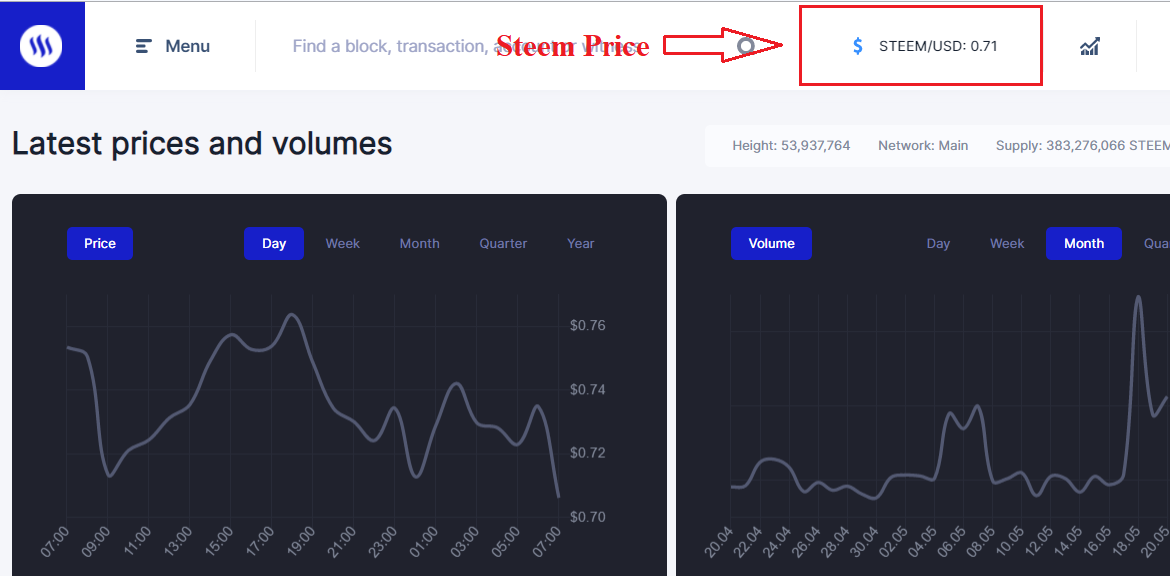Switch price chart to Quarter
This screenshot has width=1170, height=576.
point(503,243)
